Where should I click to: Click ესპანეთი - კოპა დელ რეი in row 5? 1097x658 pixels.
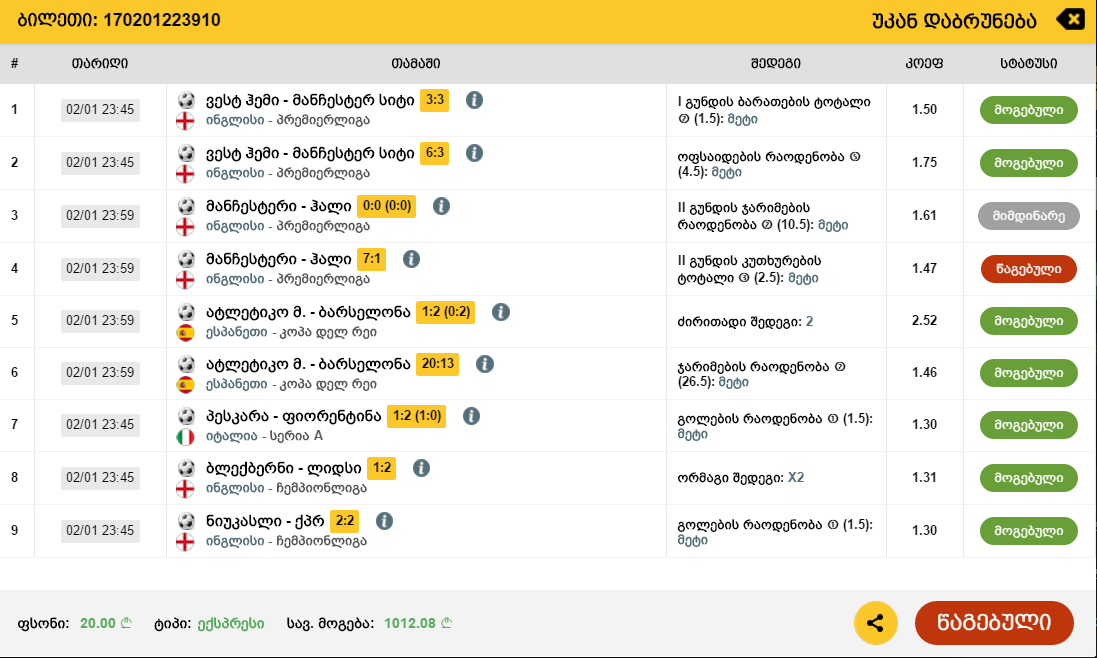click(291, 333)
